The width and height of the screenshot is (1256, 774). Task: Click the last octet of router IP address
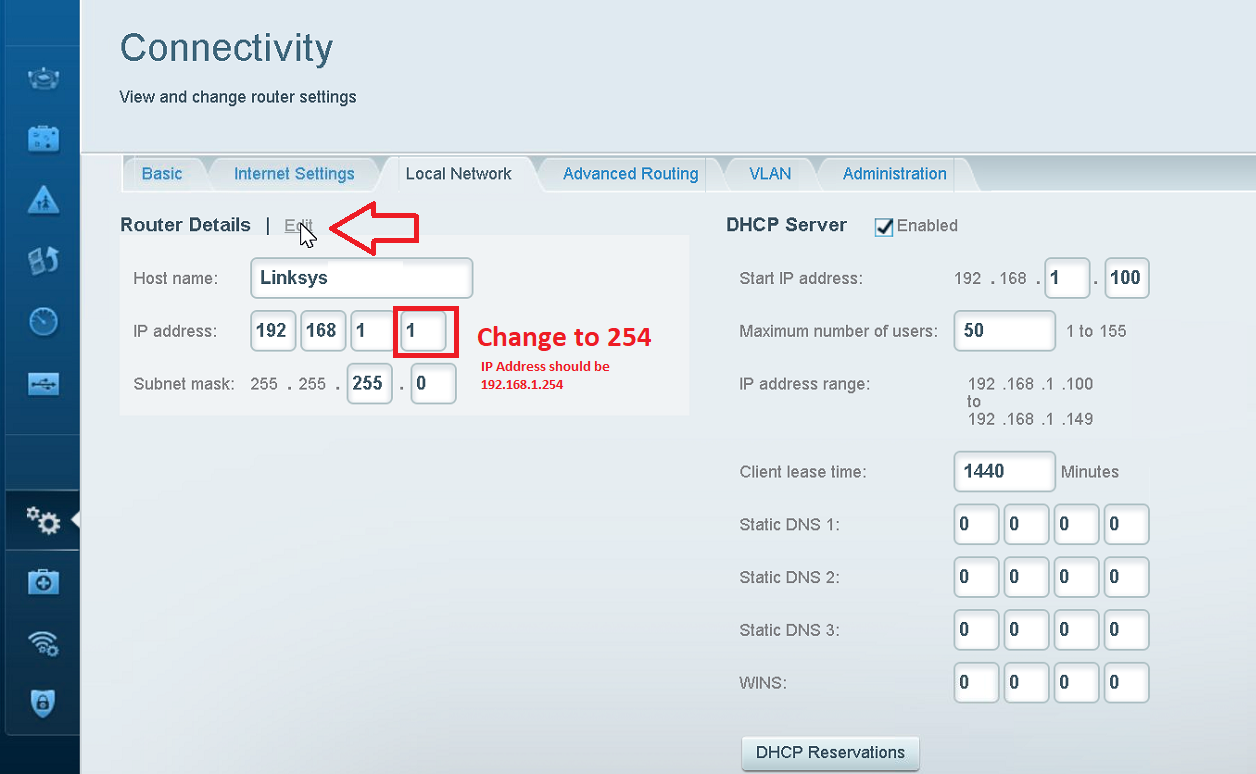click(x=423, y=331)
